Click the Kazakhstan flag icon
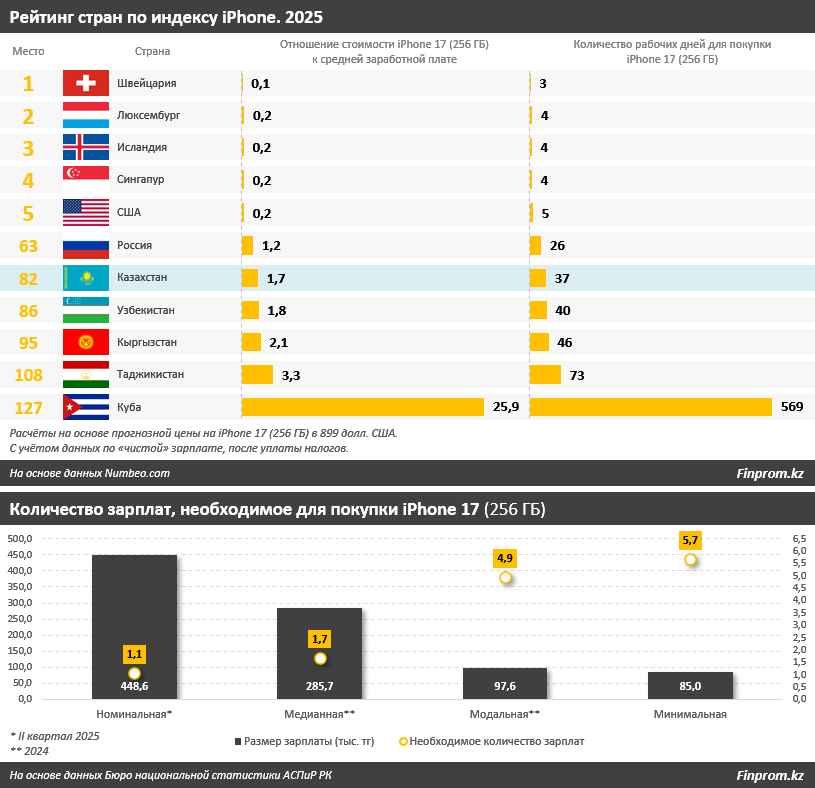The height and width of the screenshot is (788, 815). click(x=86, y=278)
